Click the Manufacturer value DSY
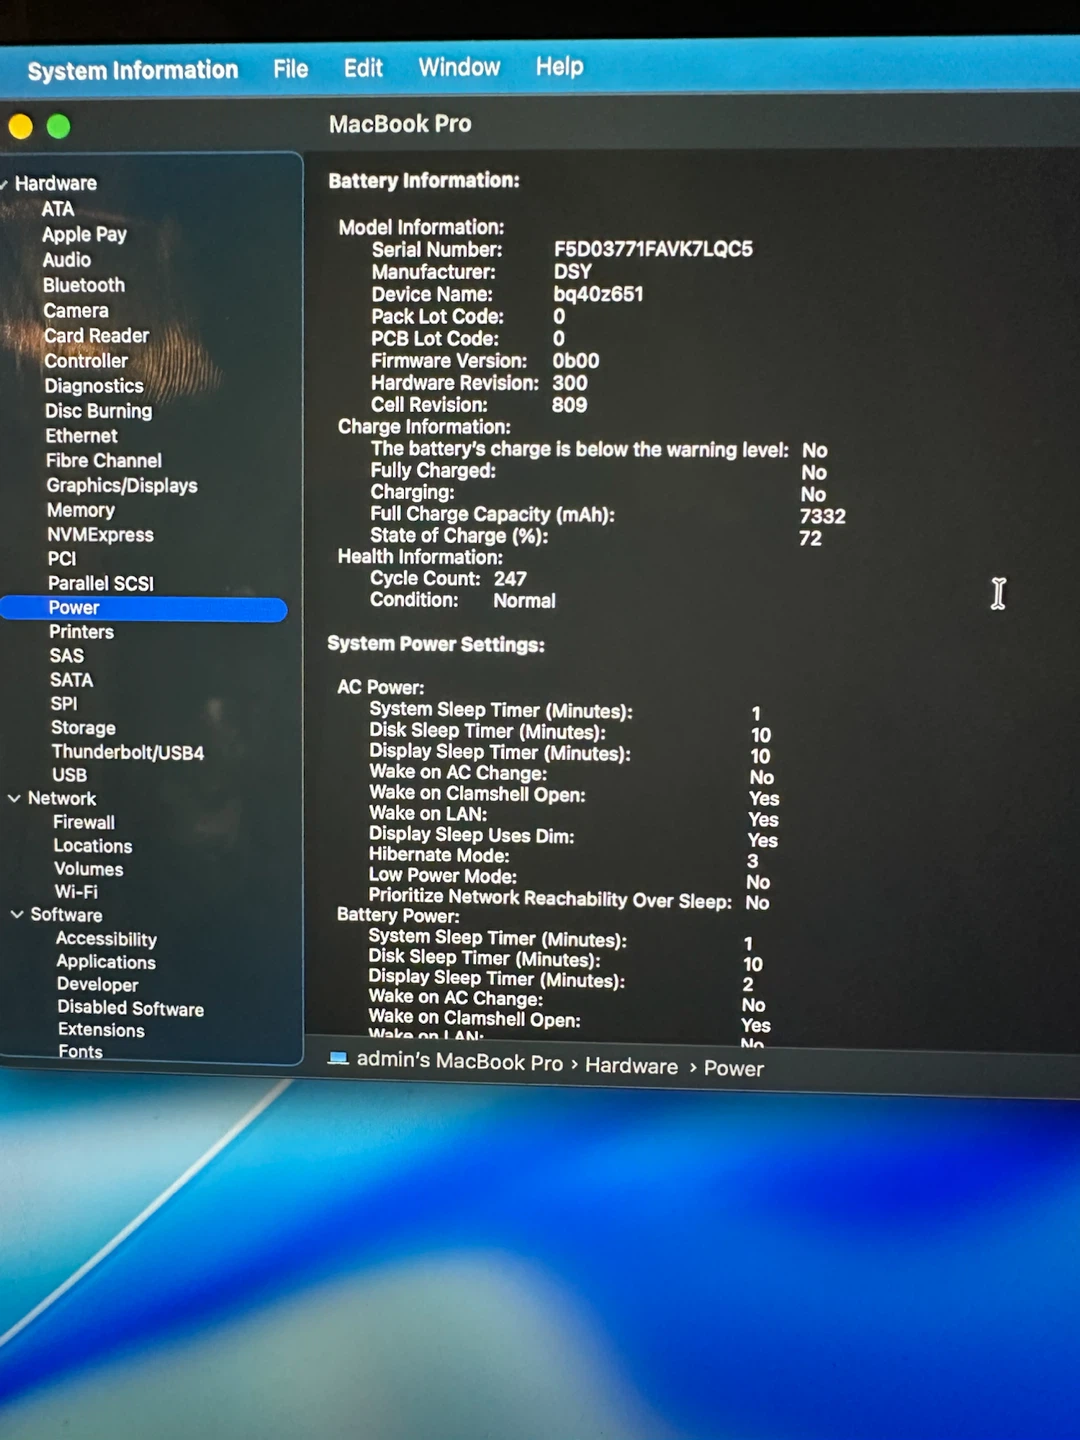The height and width of the screenshot is (1440, 1080). (x=572, y=272)
